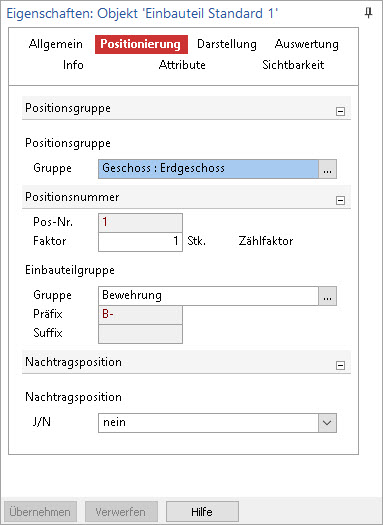Switch to the Allgemein tab
Viewport: 383px width, 525px height.
pyautogui.click(x=56, y=44)
